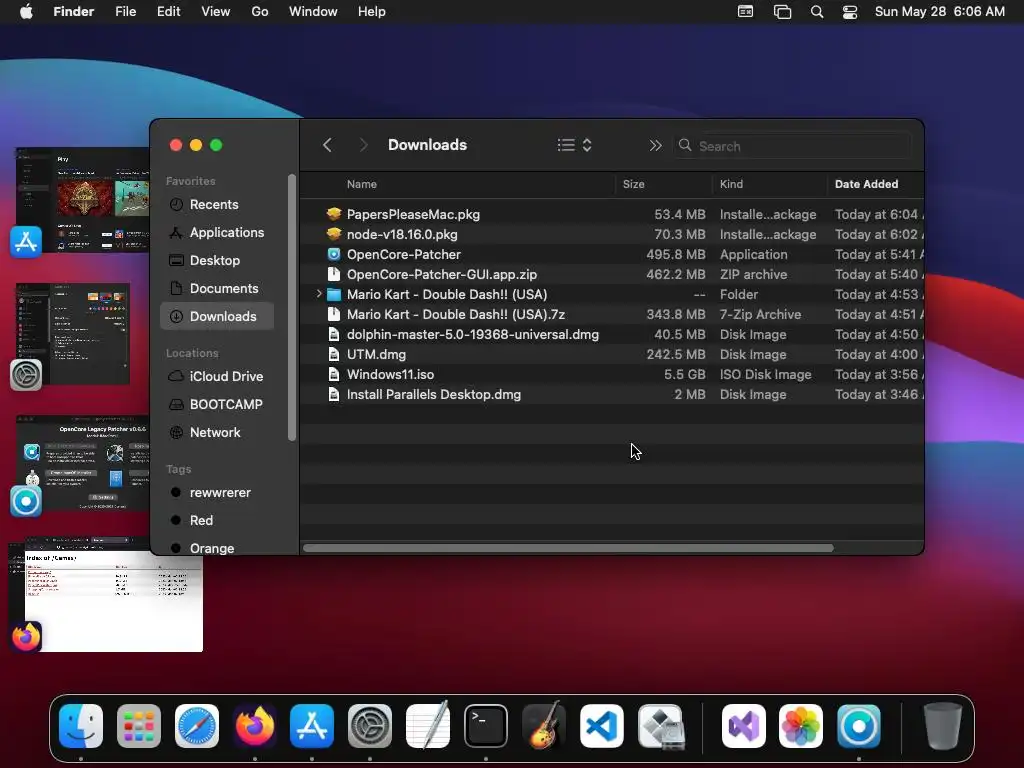This screenshot has height=768, width=1024.
Task: Open Firefox from the Dock
Action: [x=255, y=726]
